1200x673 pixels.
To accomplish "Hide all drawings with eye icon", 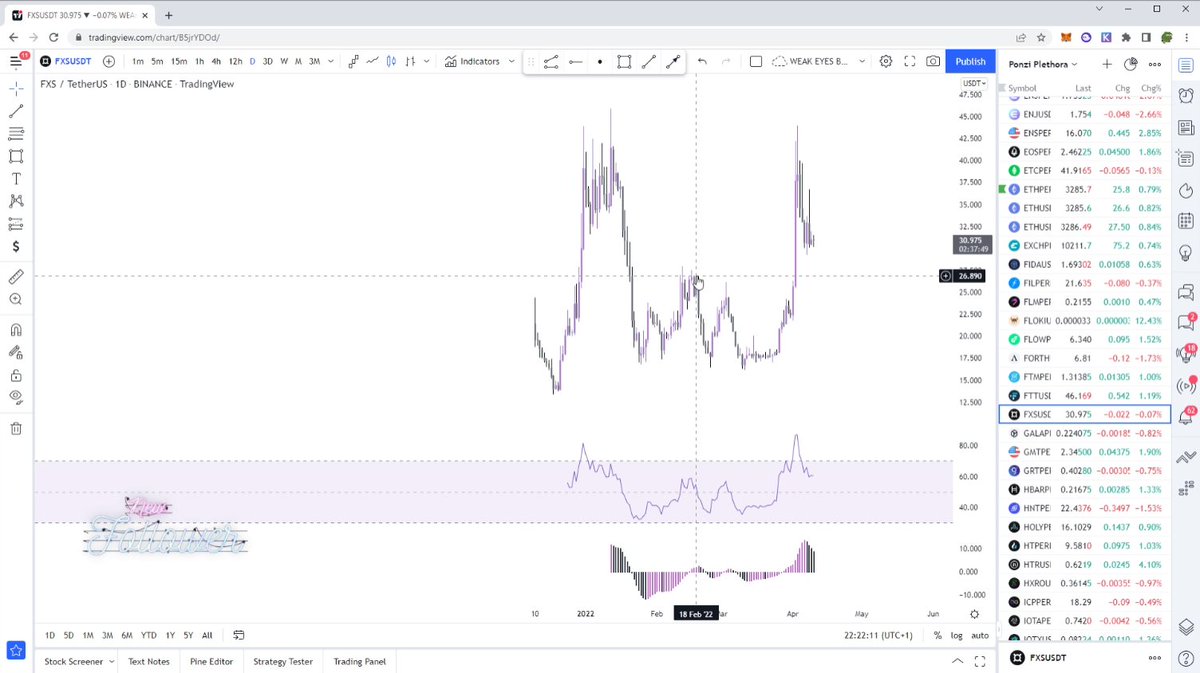I will tap(16, 398).
